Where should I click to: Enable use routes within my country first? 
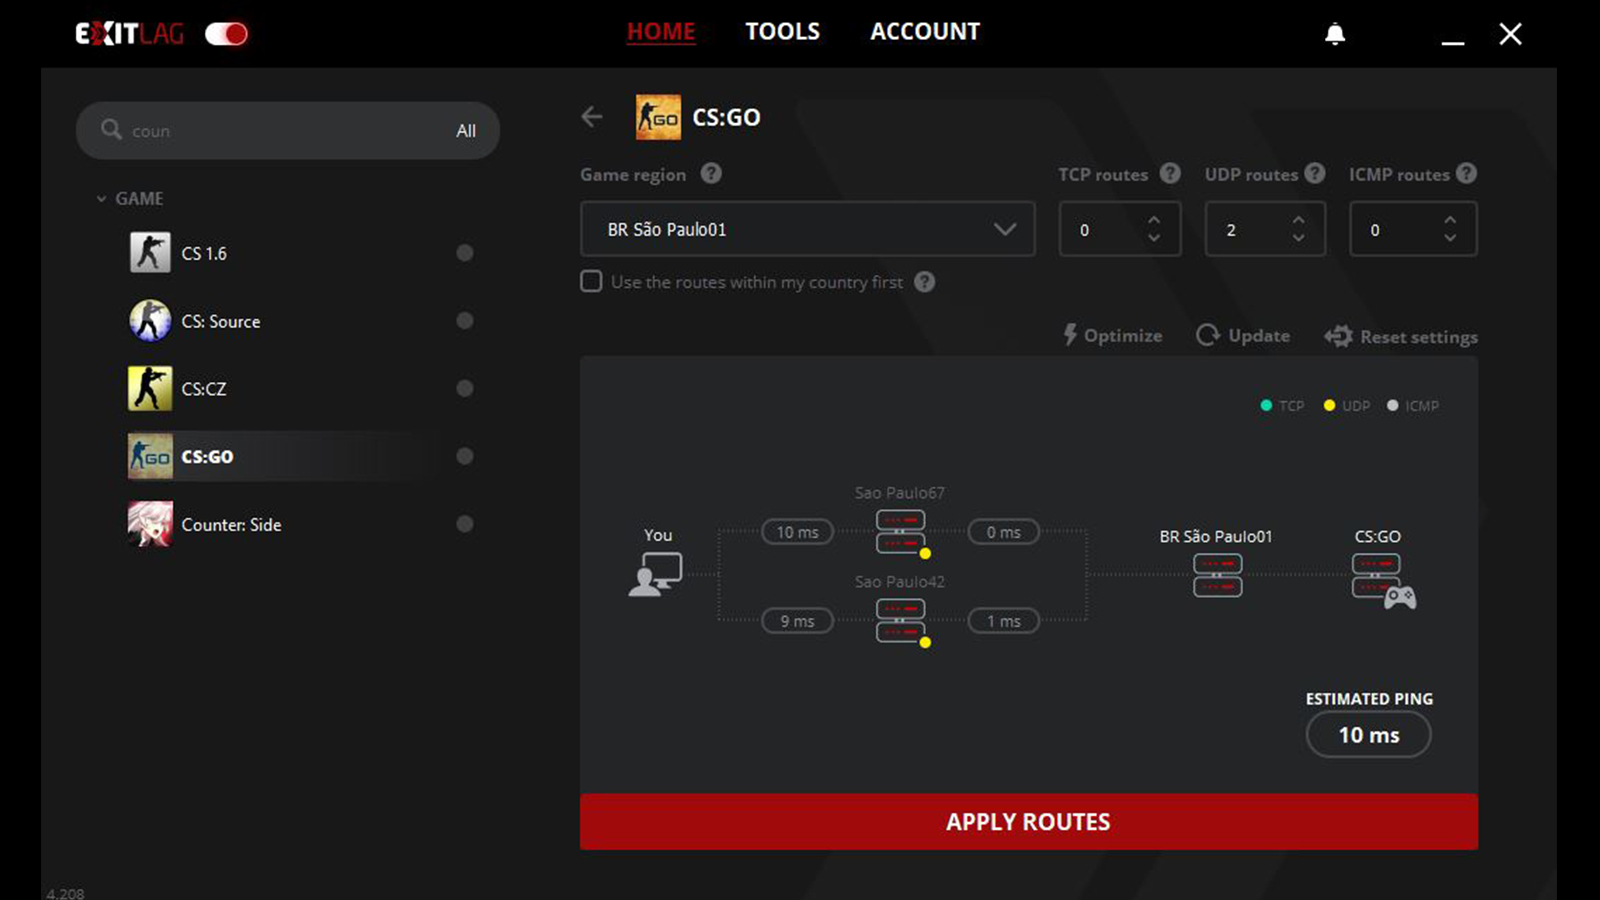pos(592,282)
